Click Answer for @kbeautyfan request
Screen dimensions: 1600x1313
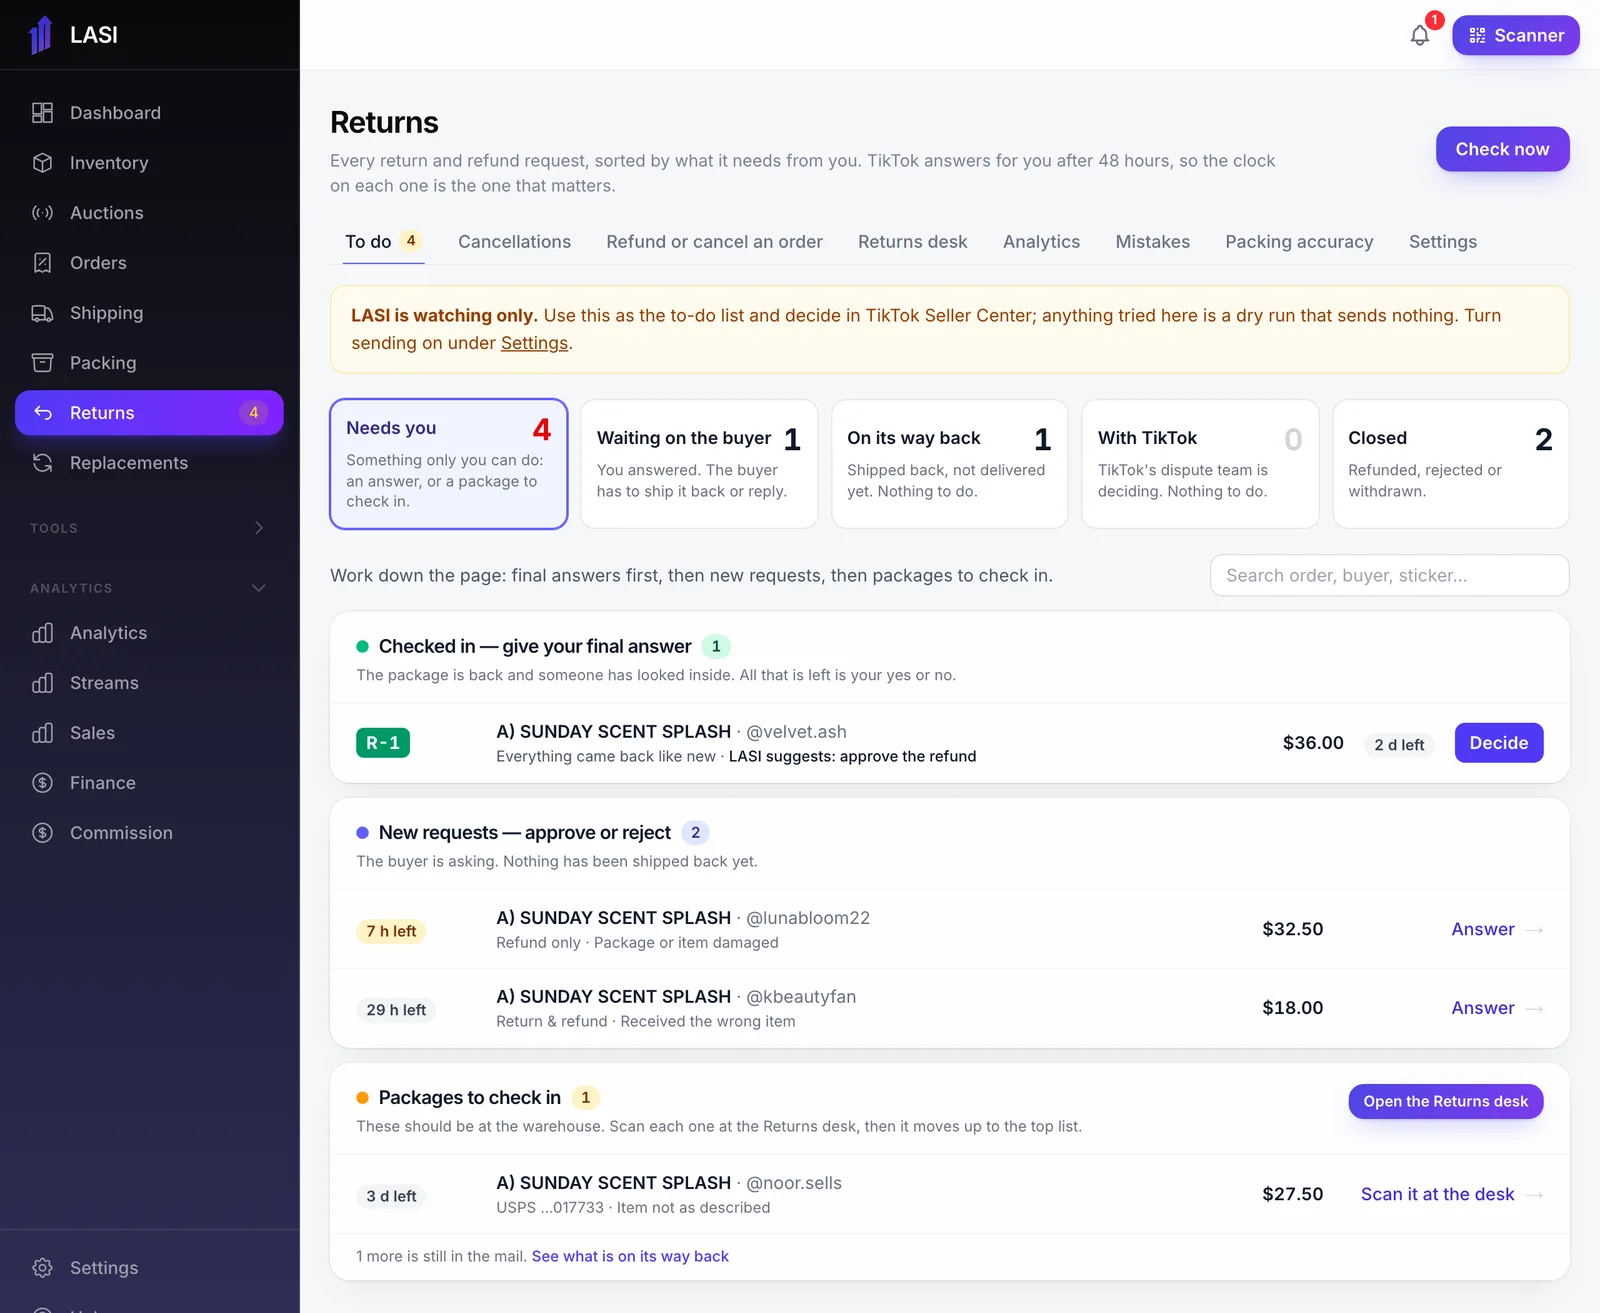click(x=1496, y=1008)
